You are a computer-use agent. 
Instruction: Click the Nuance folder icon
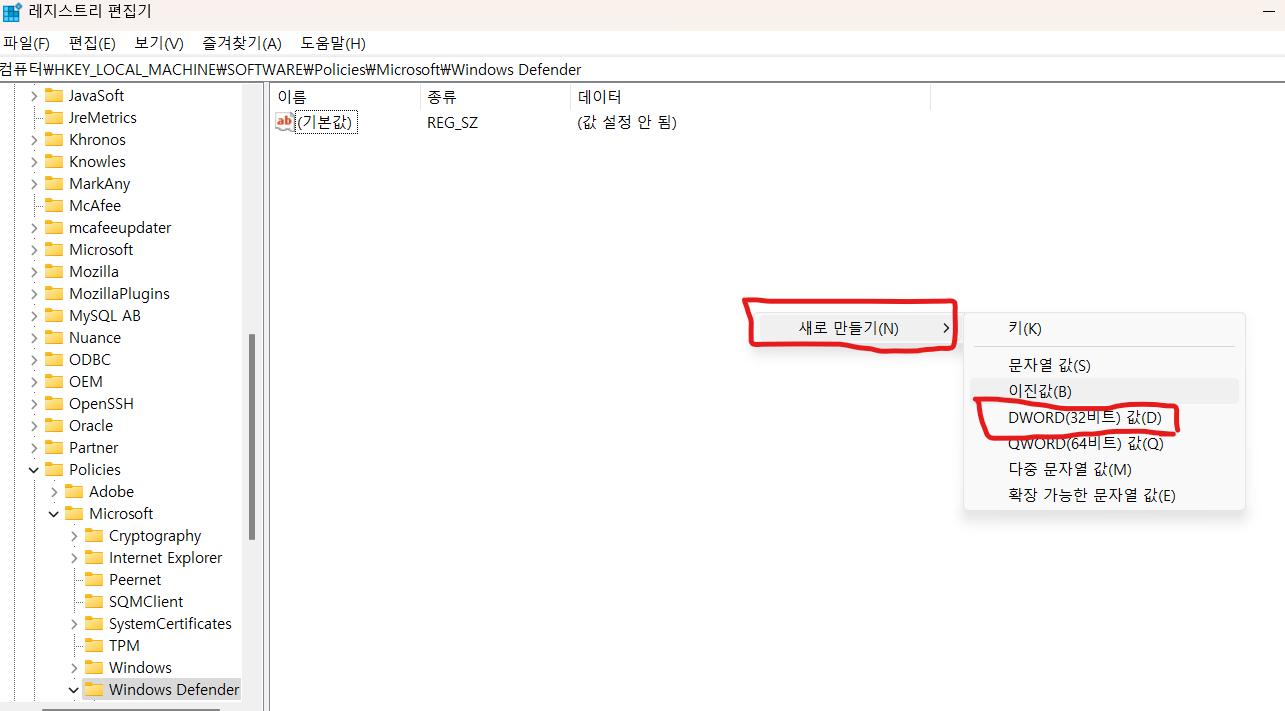pos(54,338)
